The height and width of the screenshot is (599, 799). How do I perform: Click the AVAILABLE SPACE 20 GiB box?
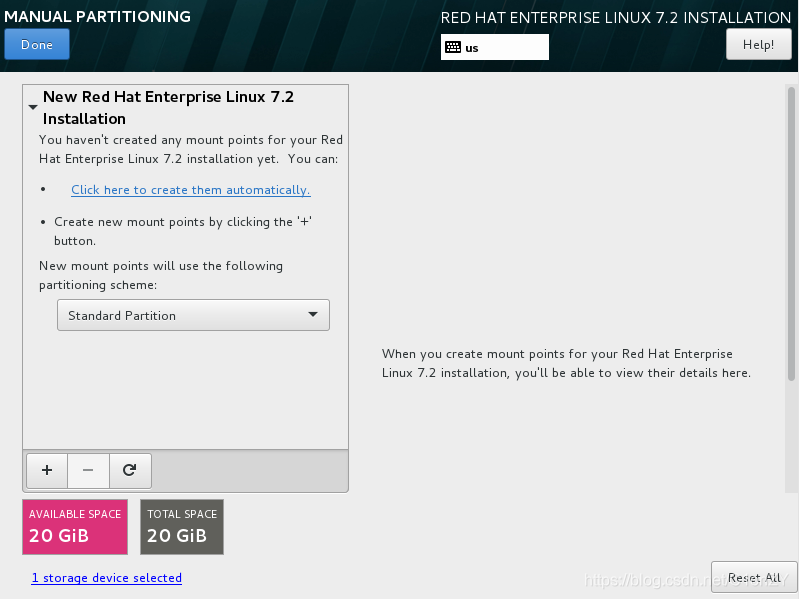point(75,527)
